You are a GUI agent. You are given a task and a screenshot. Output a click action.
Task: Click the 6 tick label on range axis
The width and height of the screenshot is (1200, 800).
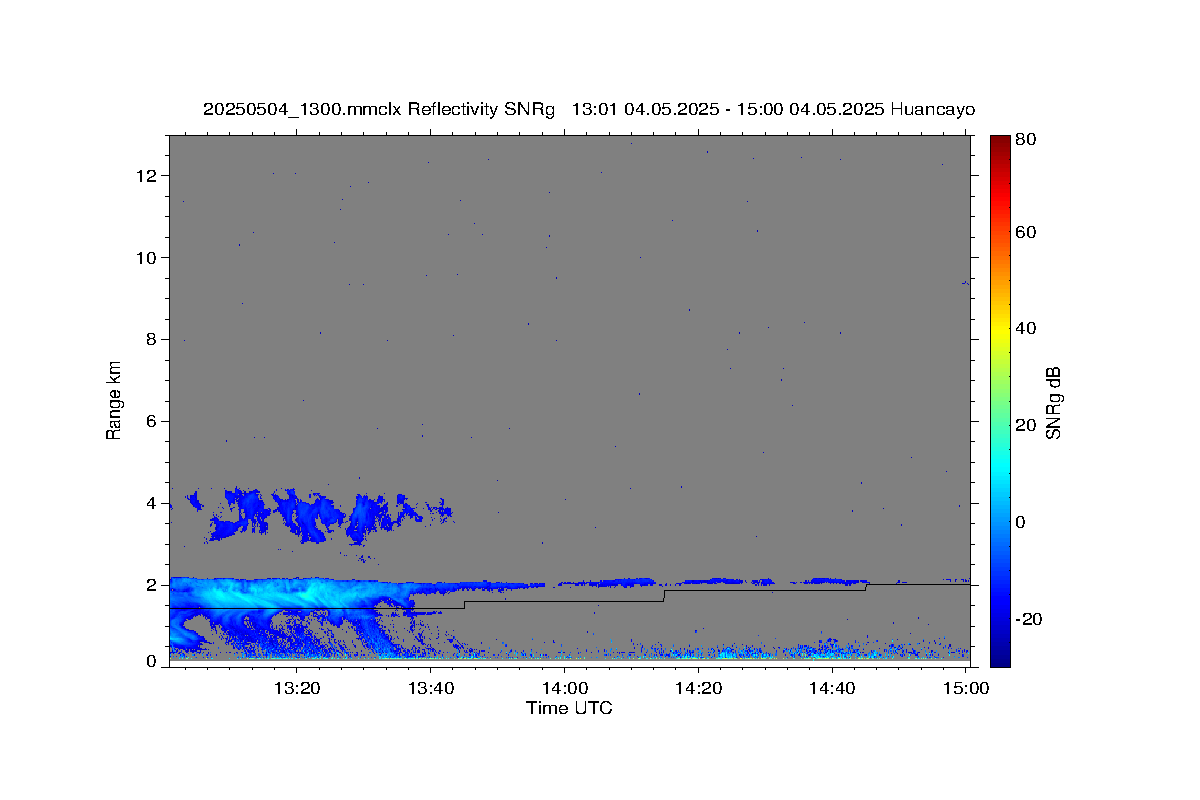pos(152,421)
